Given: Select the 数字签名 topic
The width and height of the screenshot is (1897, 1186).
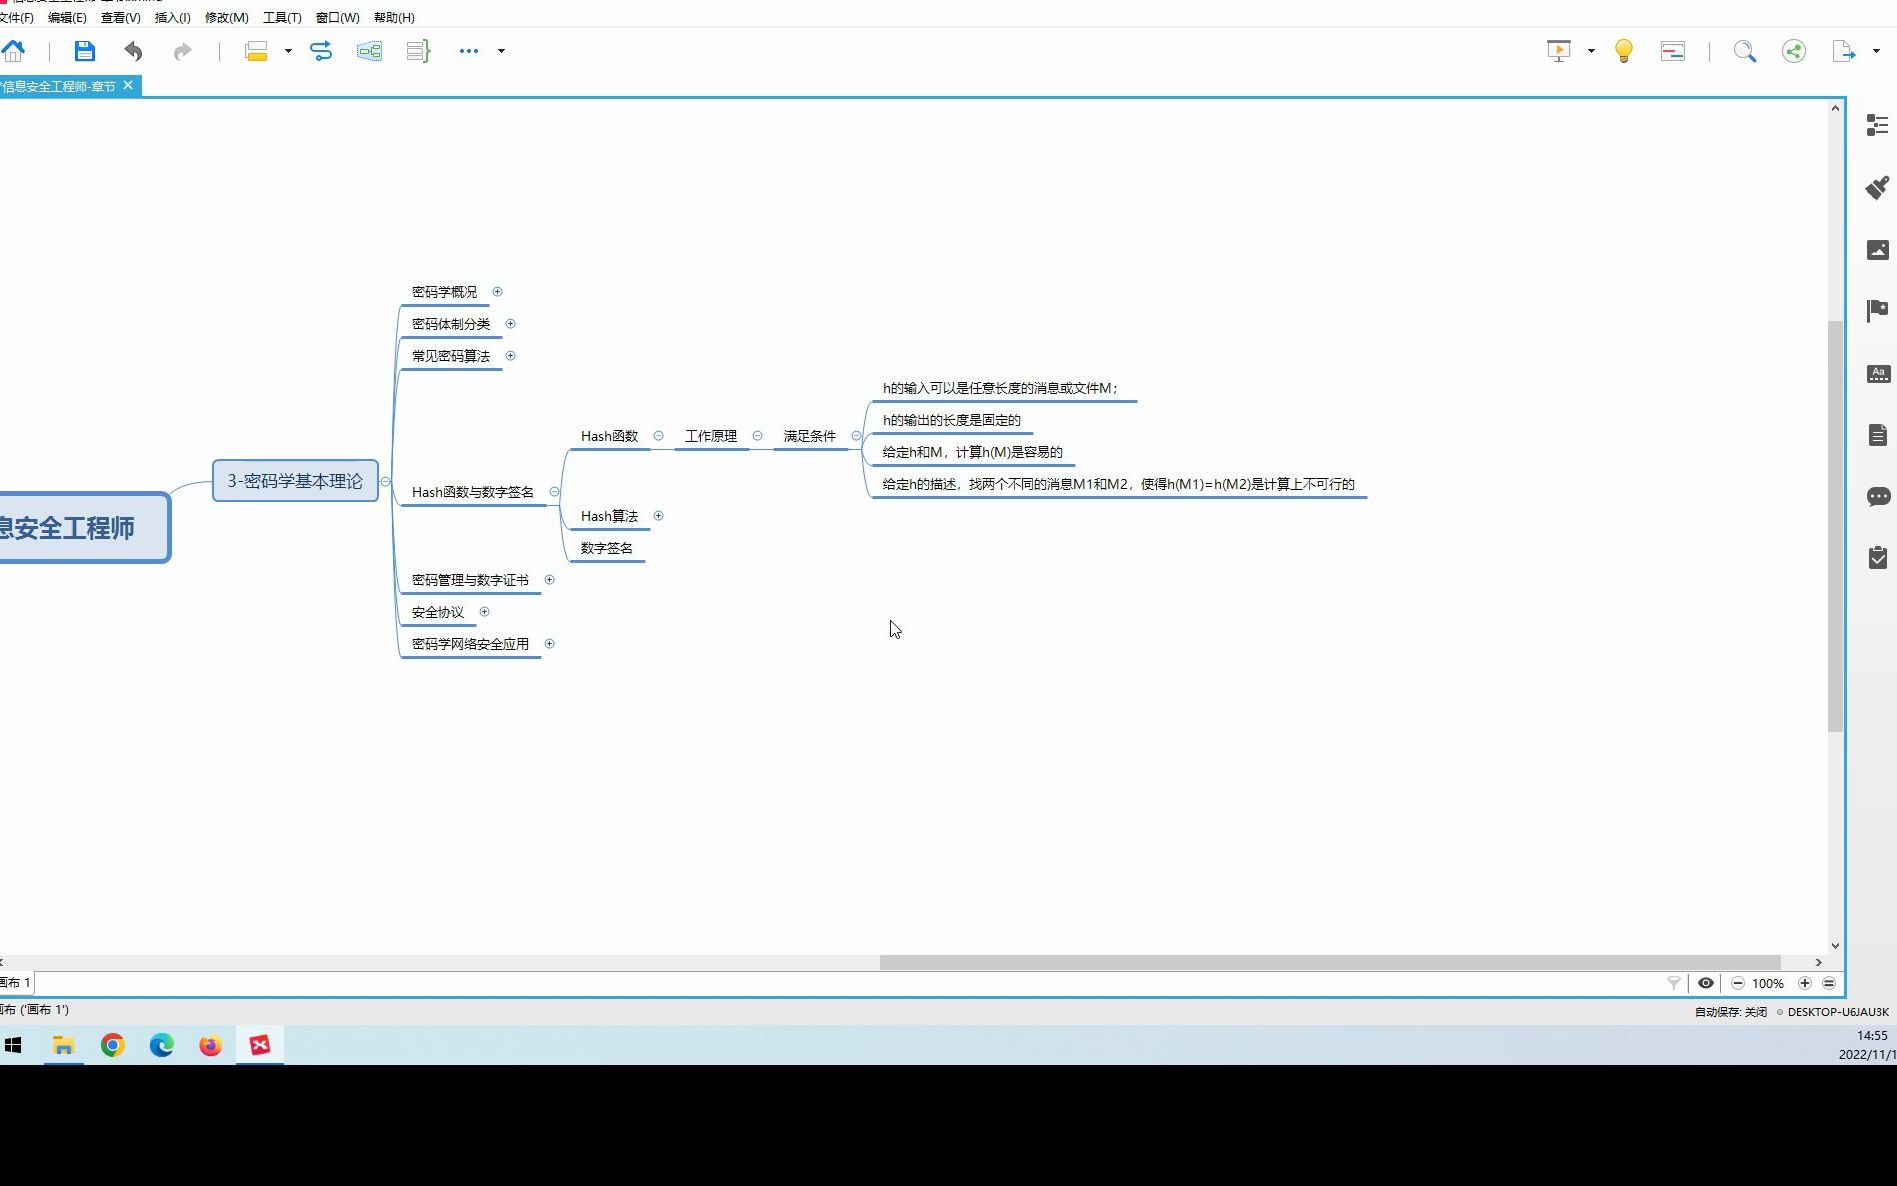Looking at the screenshot, I should pos(607,548).
